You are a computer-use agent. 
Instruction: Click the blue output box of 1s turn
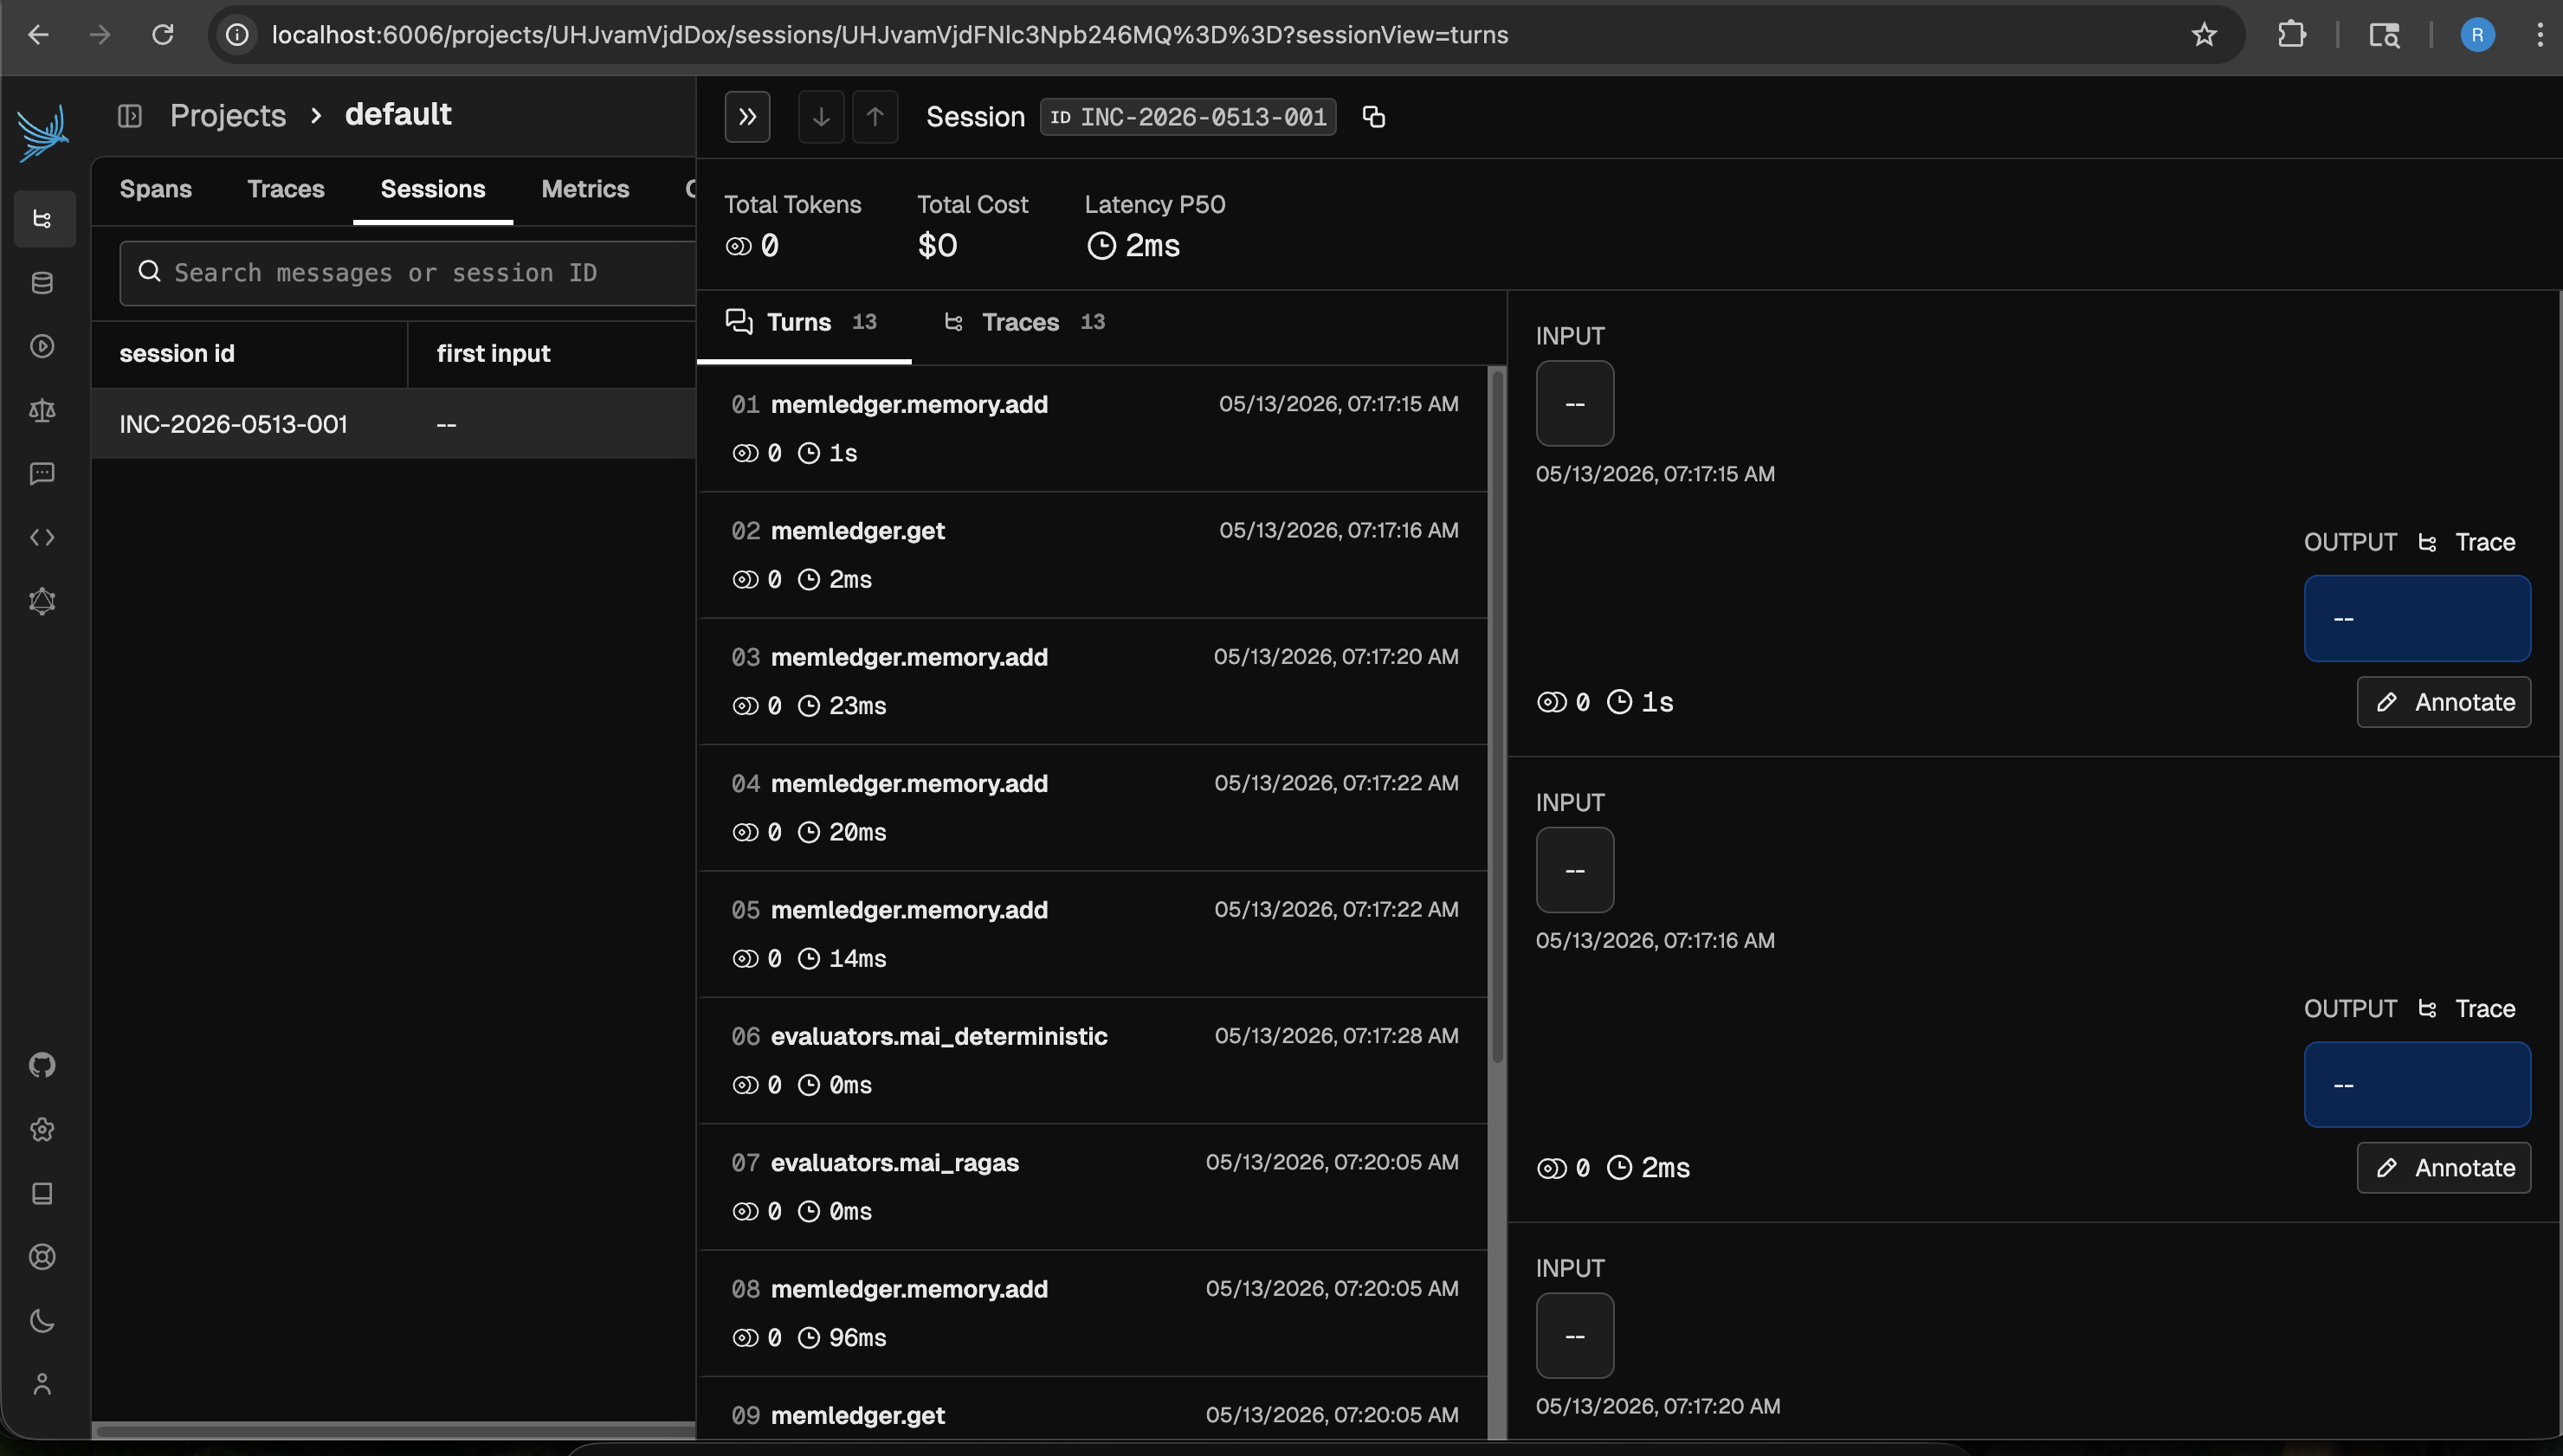[2417, 618]
